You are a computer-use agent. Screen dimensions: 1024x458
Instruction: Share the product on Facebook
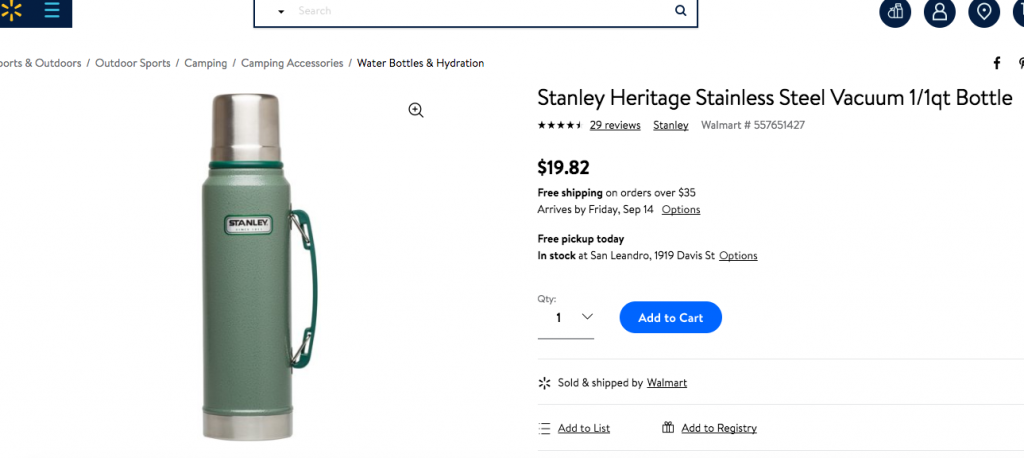(x=997, y=63)
